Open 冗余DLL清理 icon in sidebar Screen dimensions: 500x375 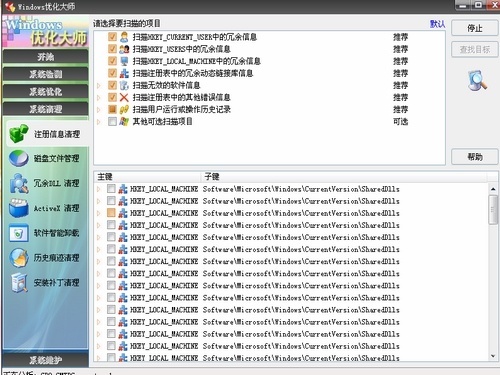tap(18, 183)
